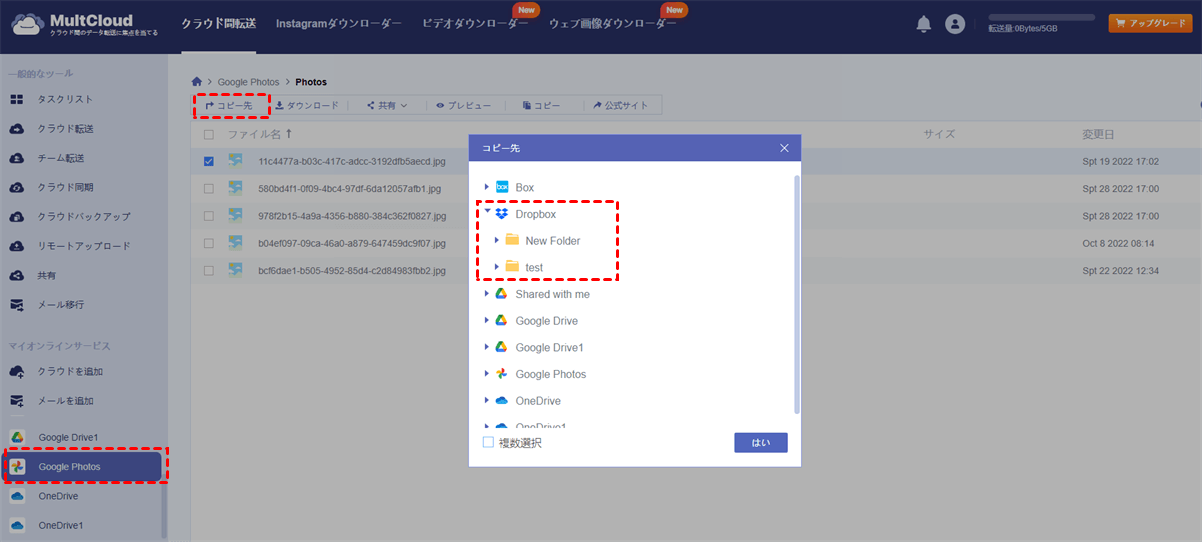The image size is (1202, 542).
Task: Check the b04ef097 file checkbox
Action: click(x=209, y=242)
